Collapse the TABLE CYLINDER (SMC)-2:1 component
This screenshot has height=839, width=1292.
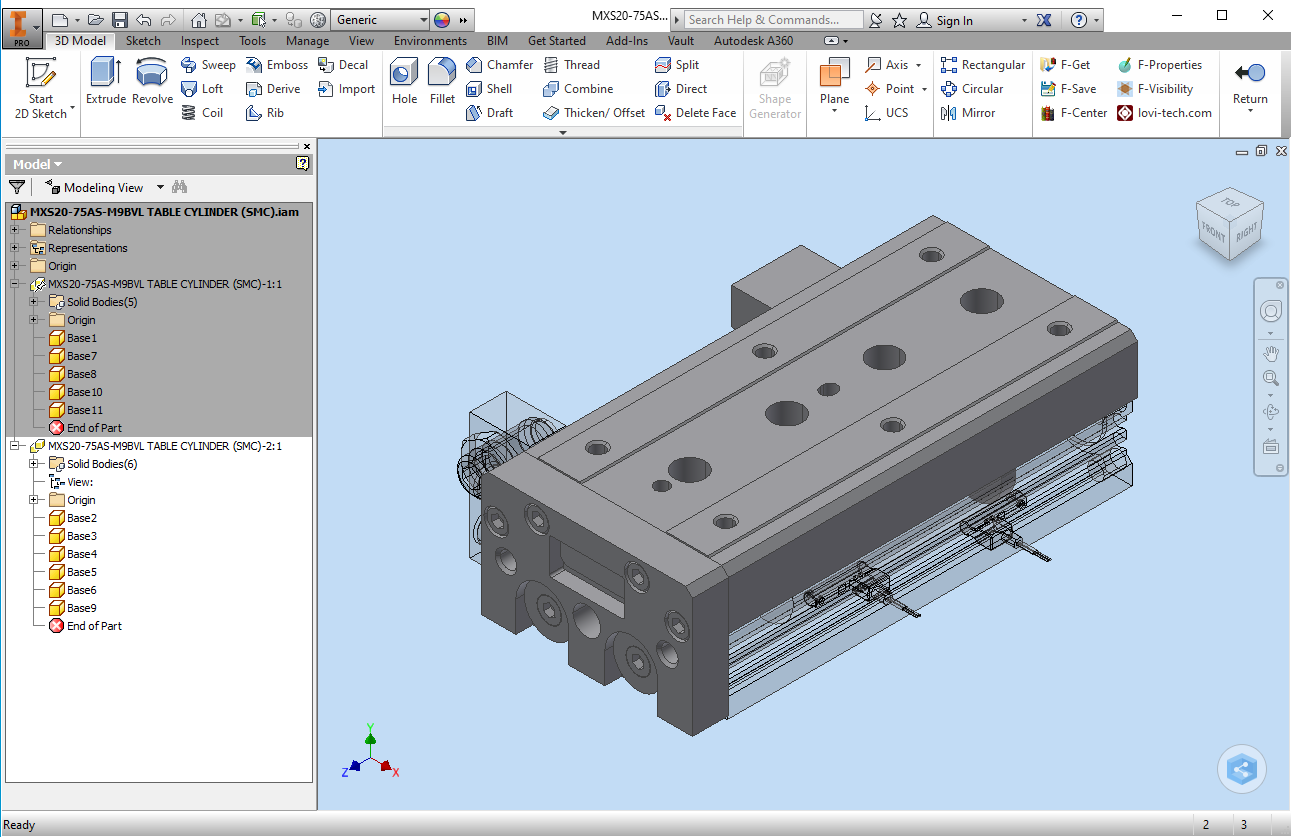pyautogui.click(x=15, y=446)
